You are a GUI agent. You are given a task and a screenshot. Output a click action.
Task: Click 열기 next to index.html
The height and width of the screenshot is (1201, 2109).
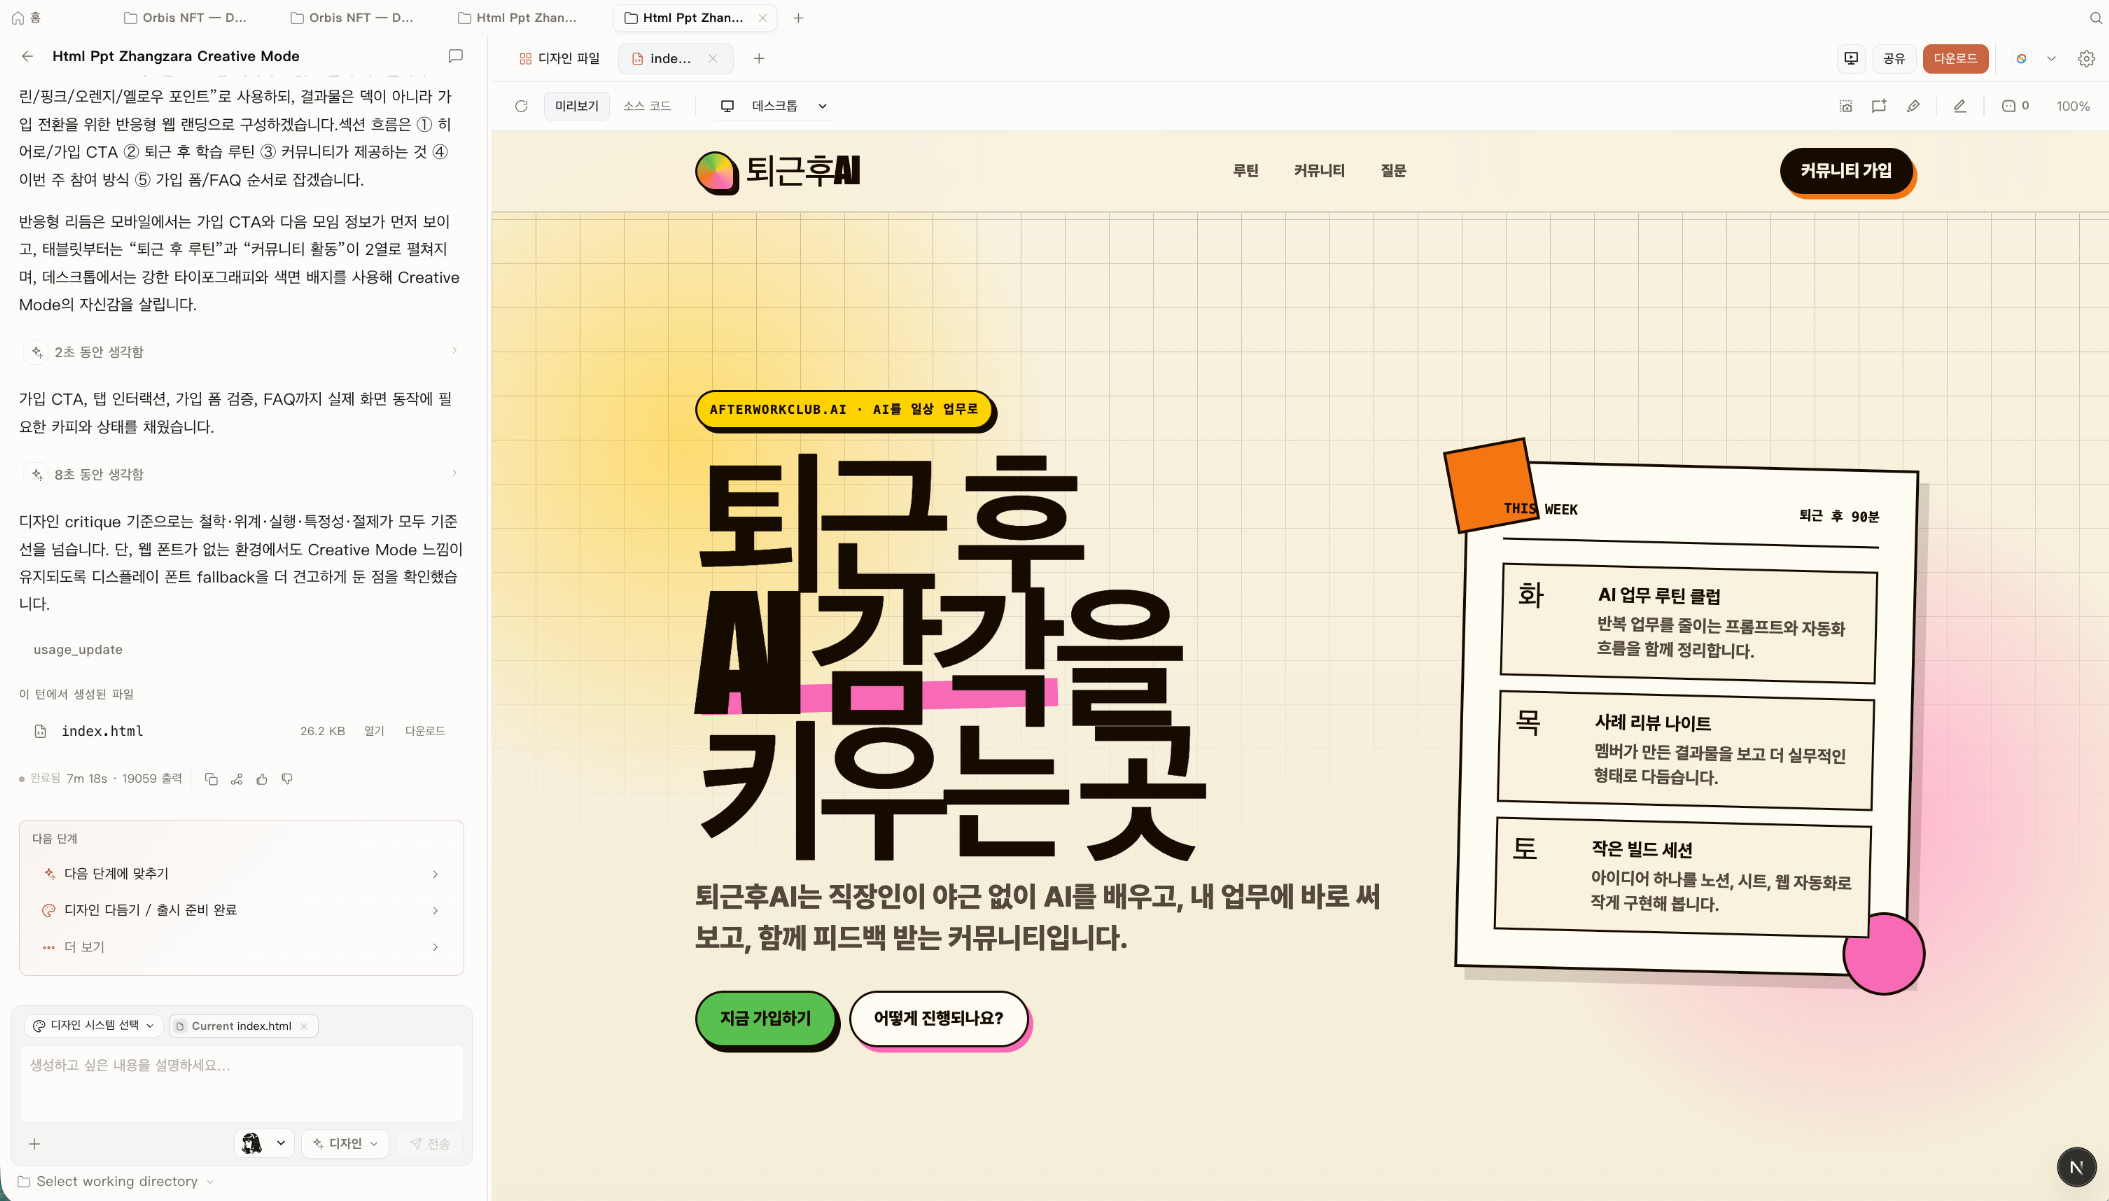coord(374,732)
